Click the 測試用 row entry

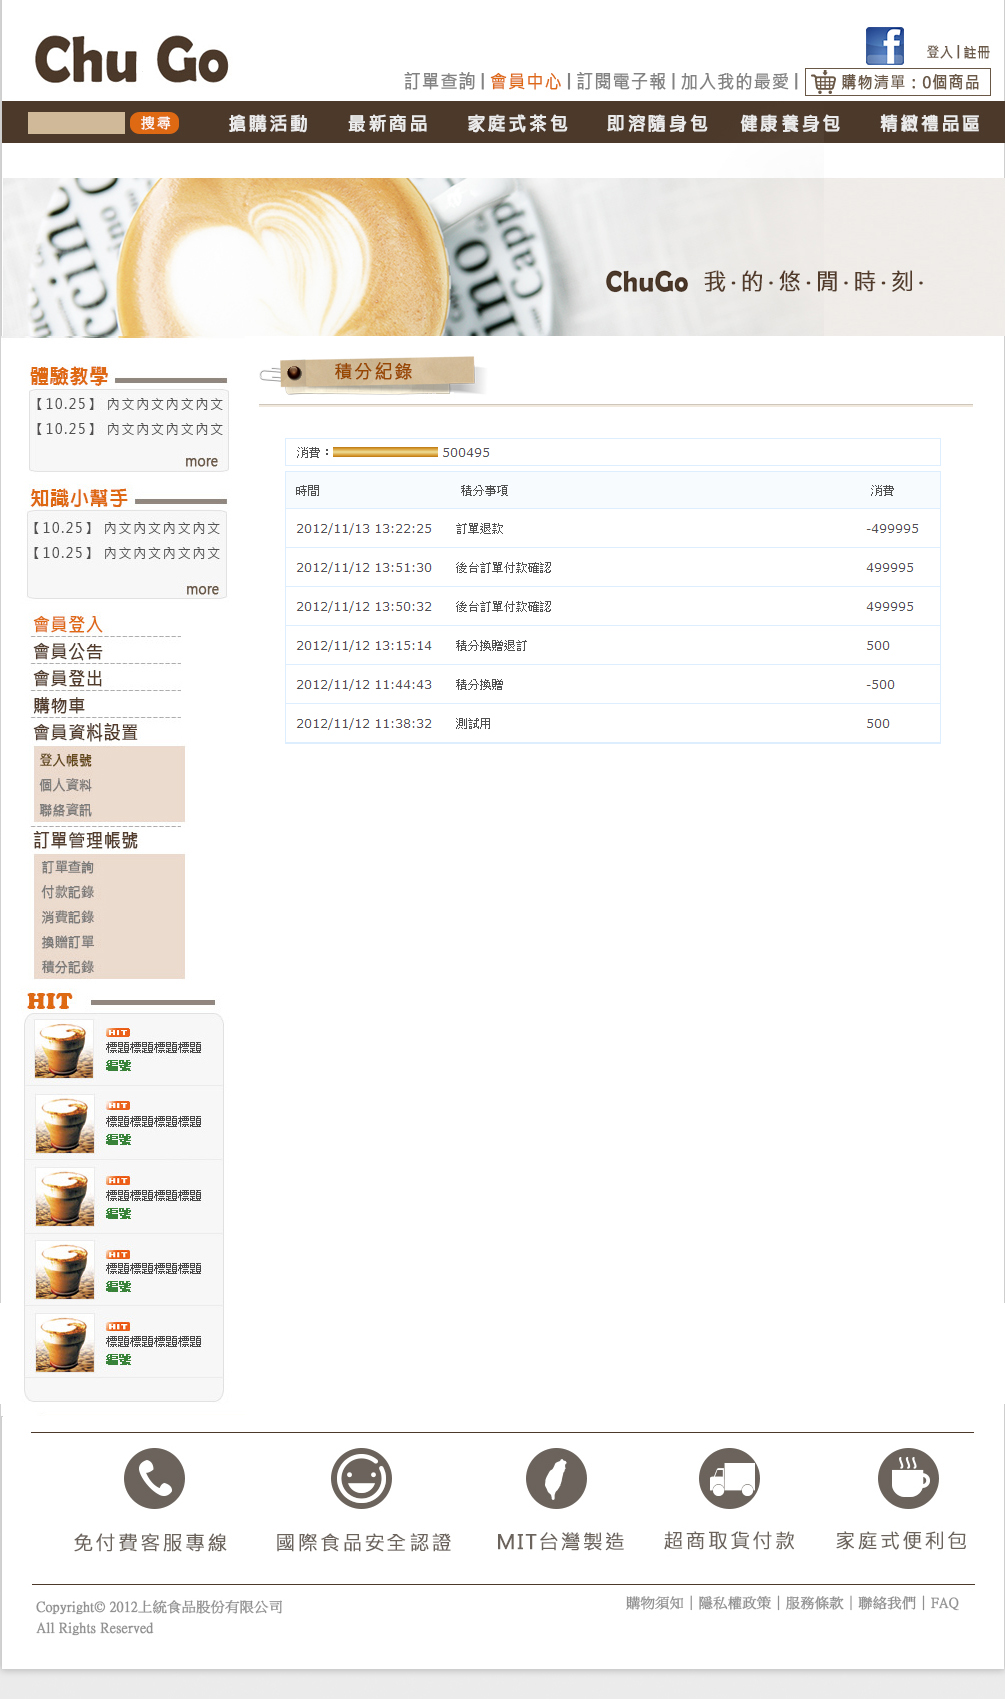[473, 724]
